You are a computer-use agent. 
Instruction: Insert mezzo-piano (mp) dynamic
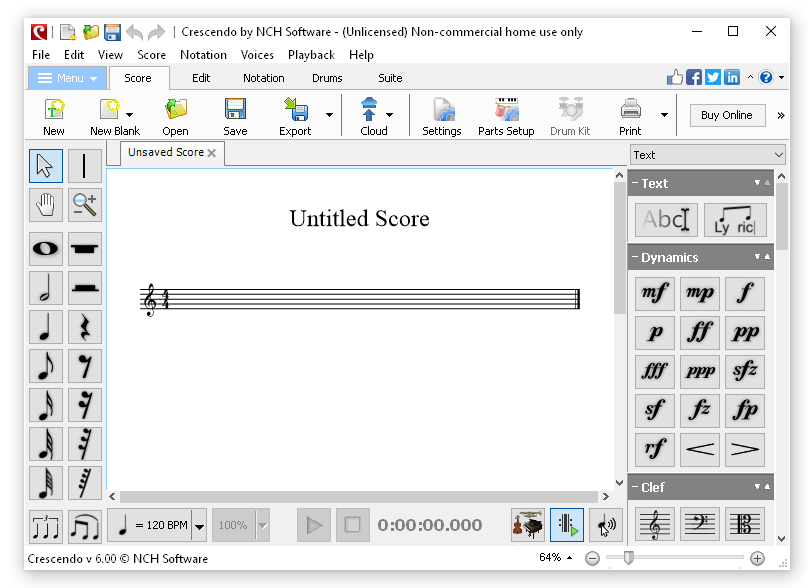click(x=700, y=293)
